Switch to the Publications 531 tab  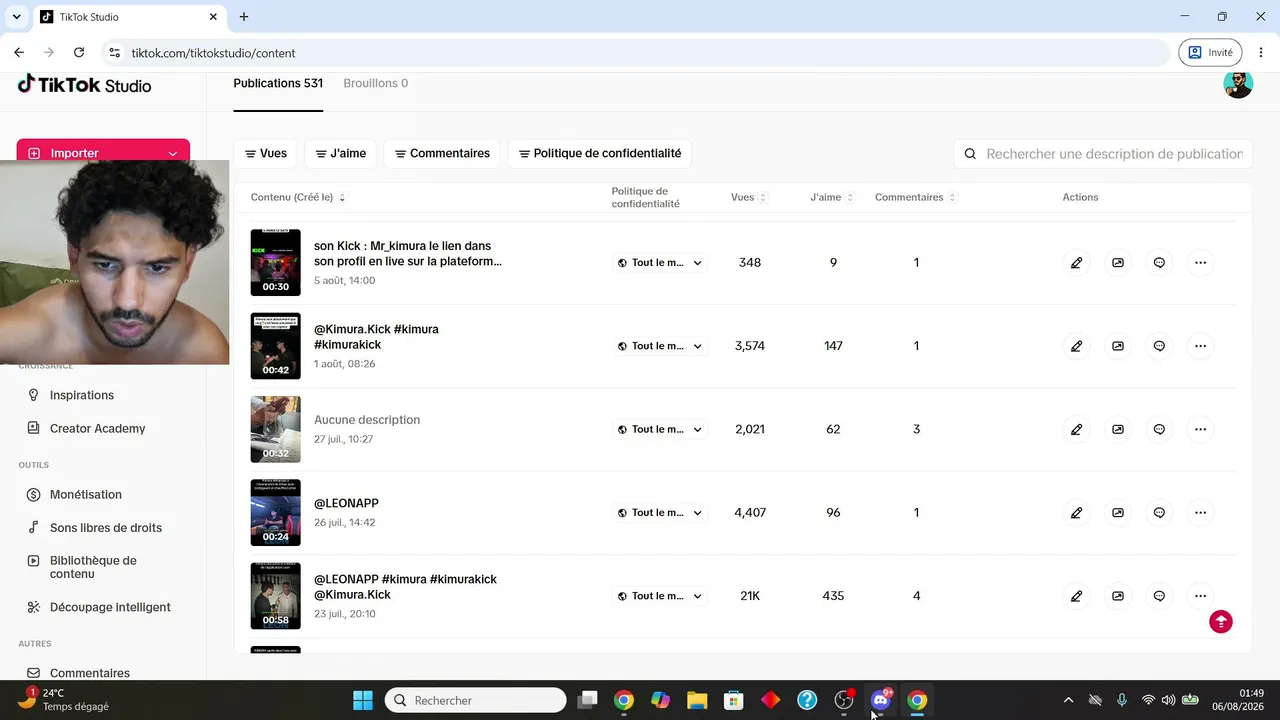tap(278, 84)
